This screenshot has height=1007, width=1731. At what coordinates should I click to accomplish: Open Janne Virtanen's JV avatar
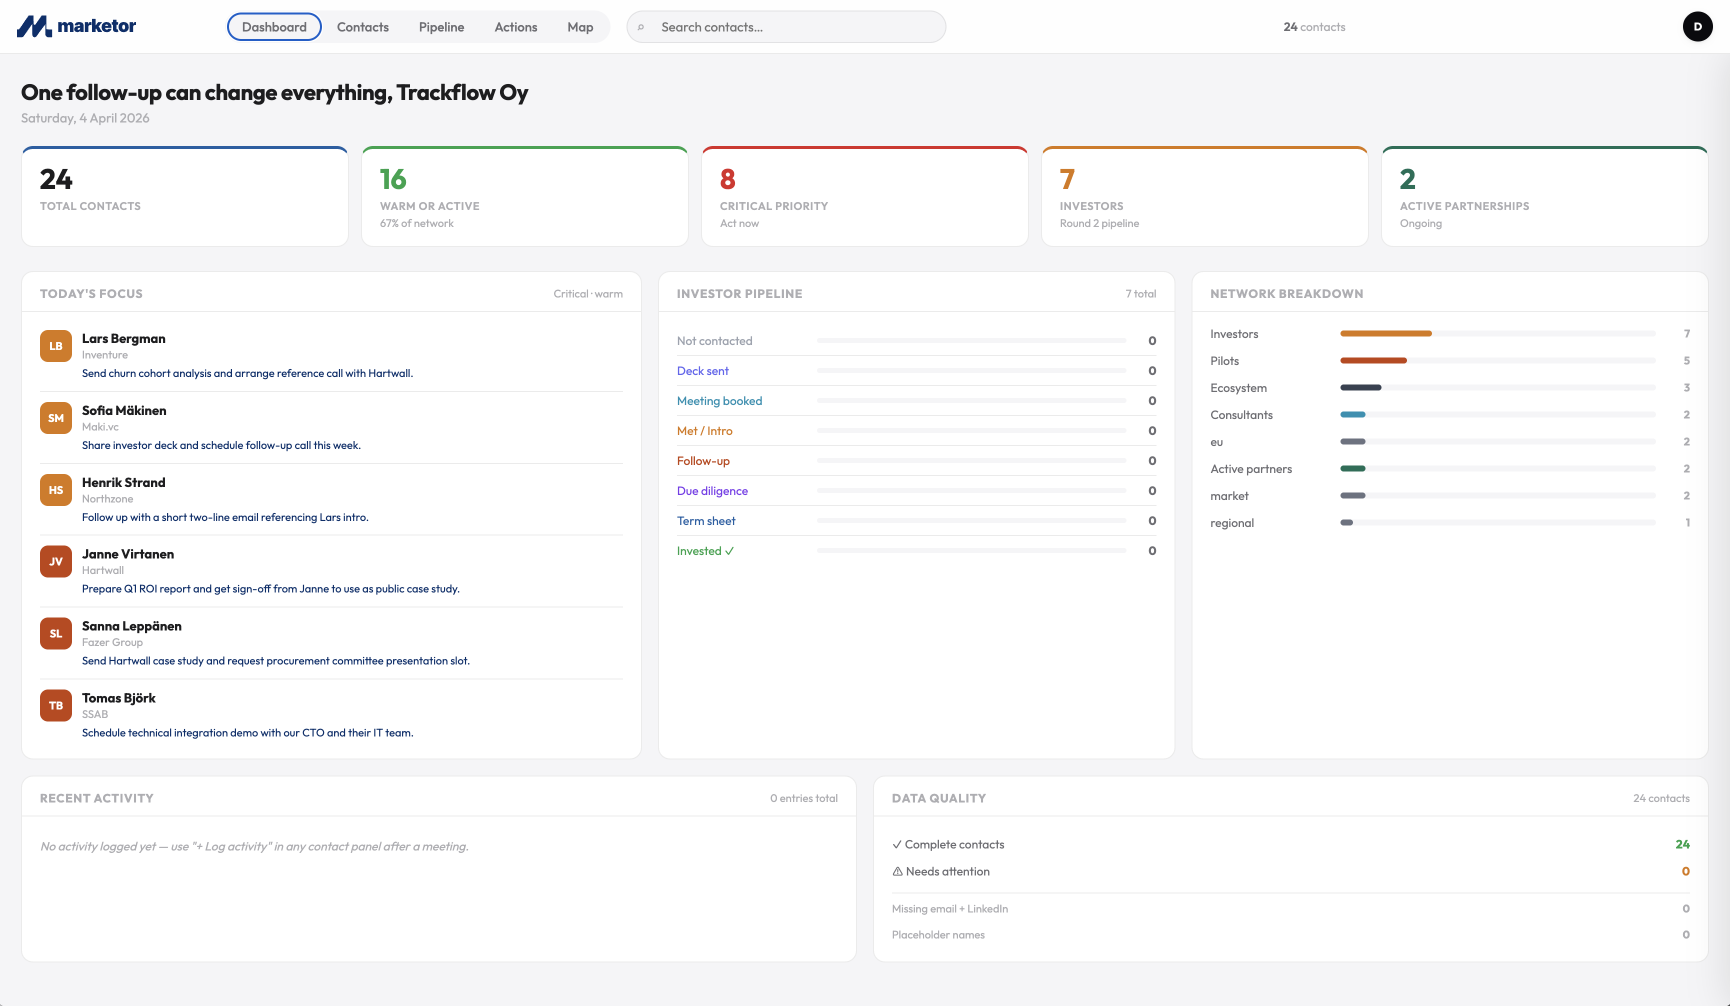pyautogui.click(x=56, y=562)
